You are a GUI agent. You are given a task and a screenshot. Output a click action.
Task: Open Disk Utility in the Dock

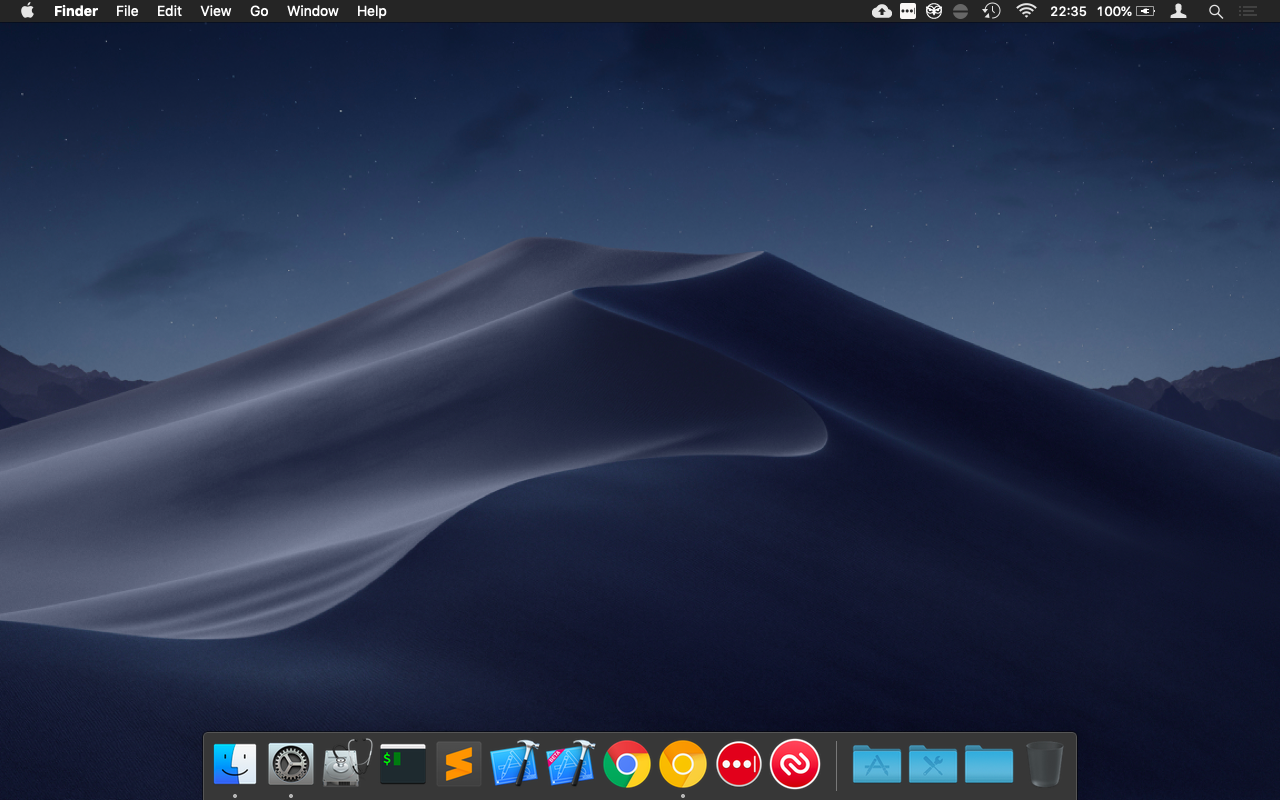[347, 765]
